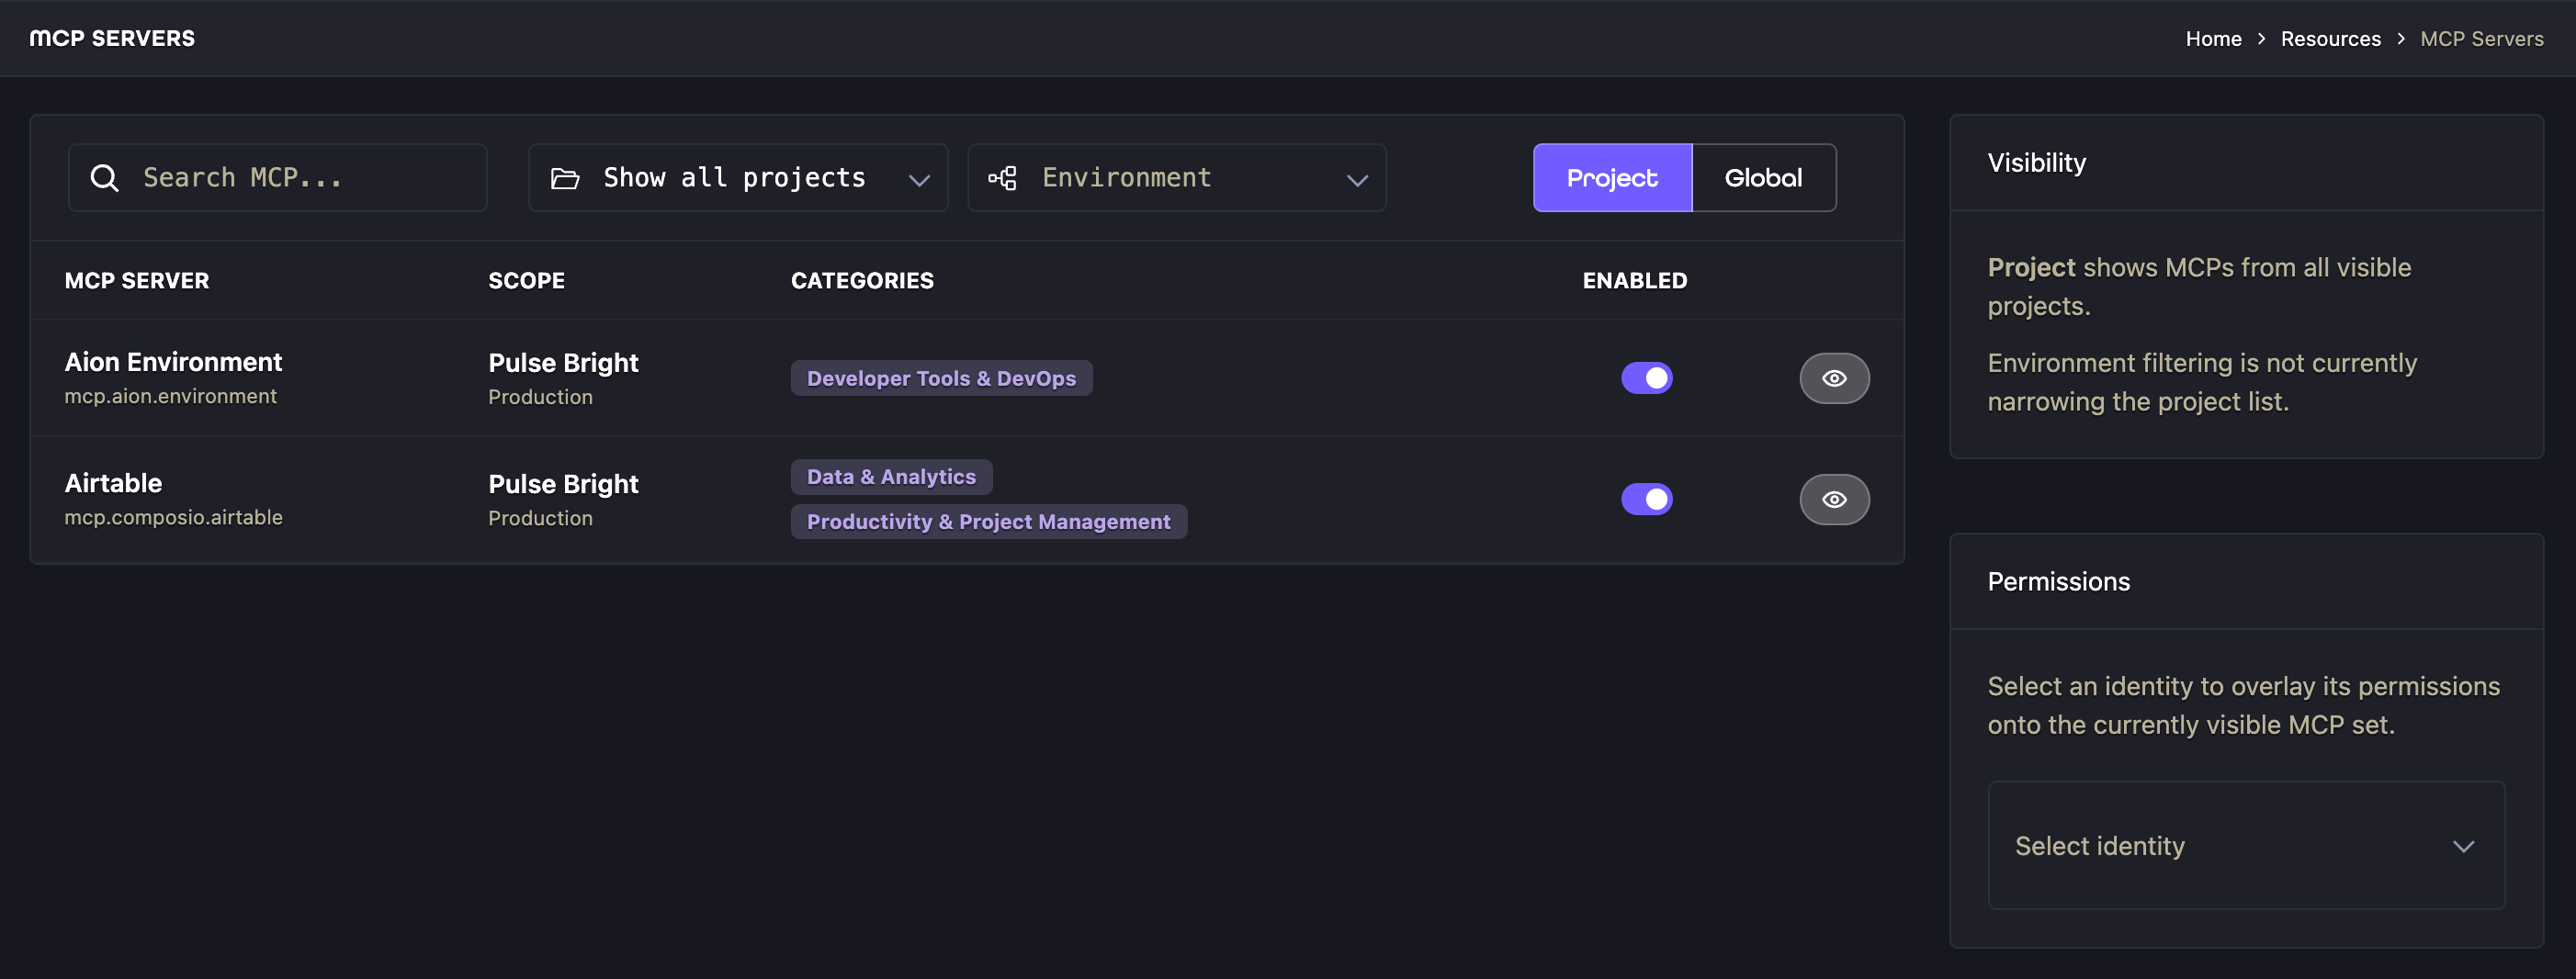This screenshot has width=2576, height=979.
Task: Disable the Airtable enabled toggle
Action: click(1646, 499)
